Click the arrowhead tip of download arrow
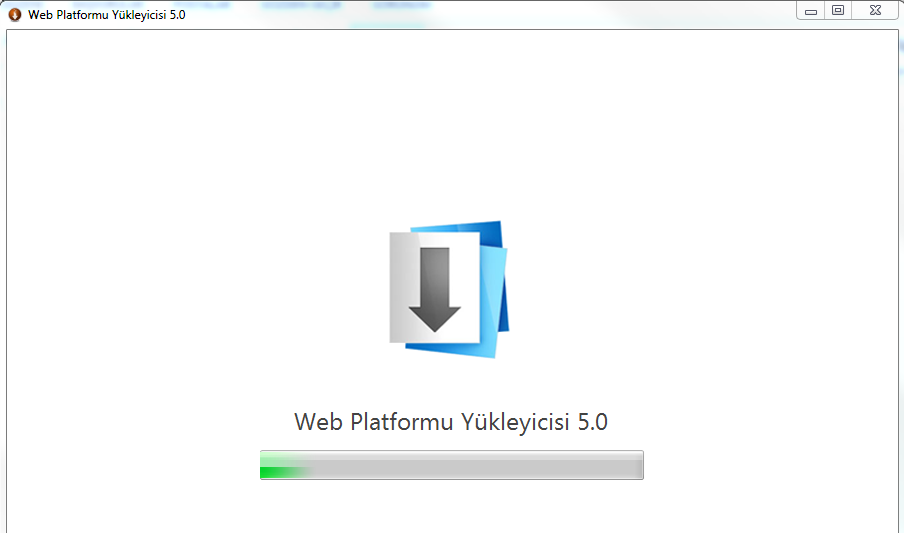The width and height of the screenshot is (904, 533). [x=434, y=327]
